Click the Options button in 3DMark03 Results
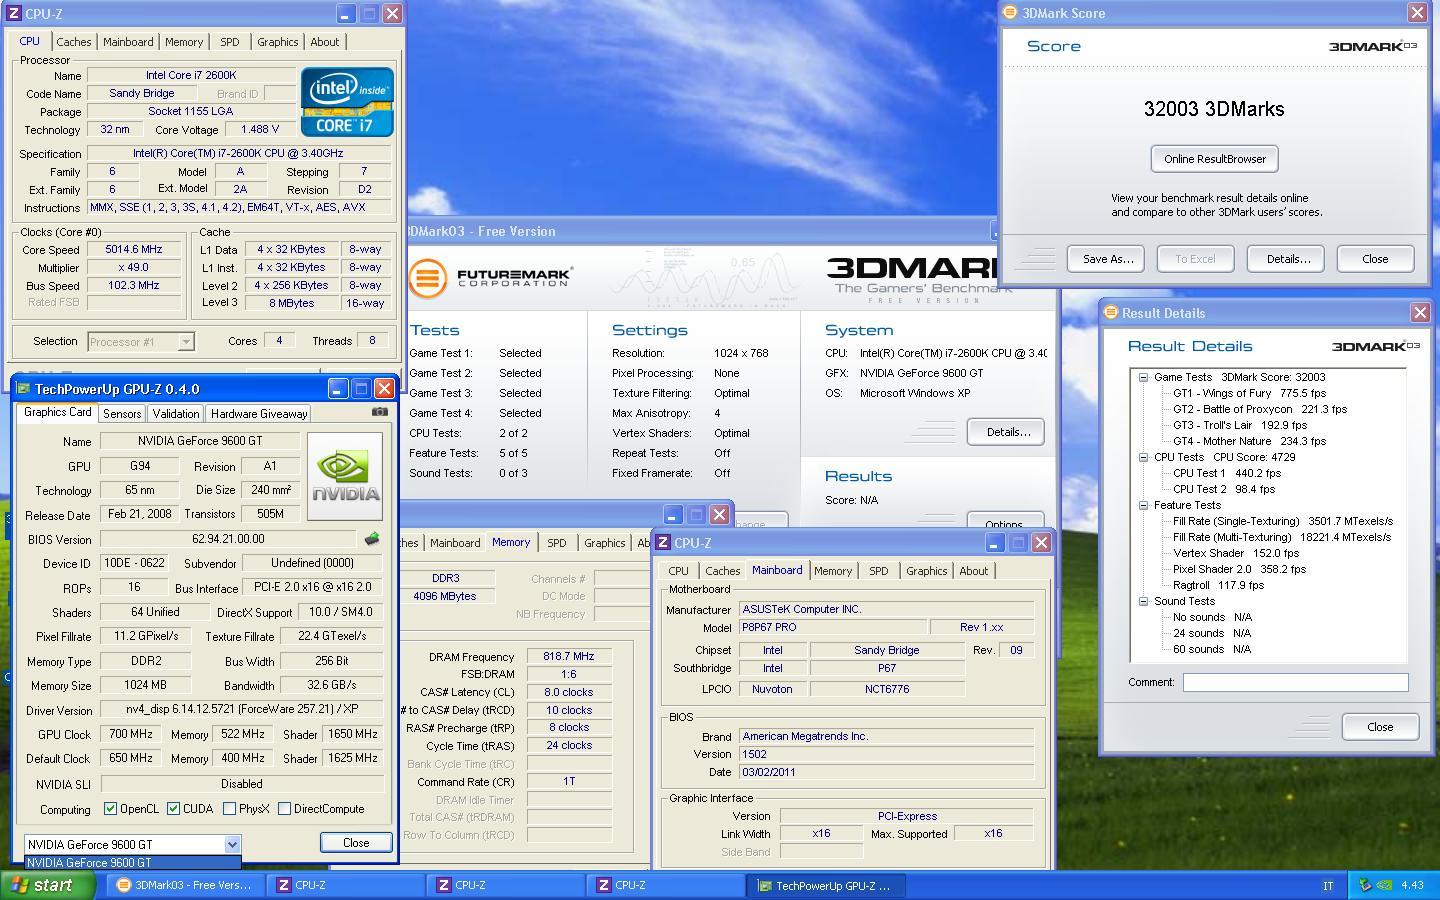 1004,522
